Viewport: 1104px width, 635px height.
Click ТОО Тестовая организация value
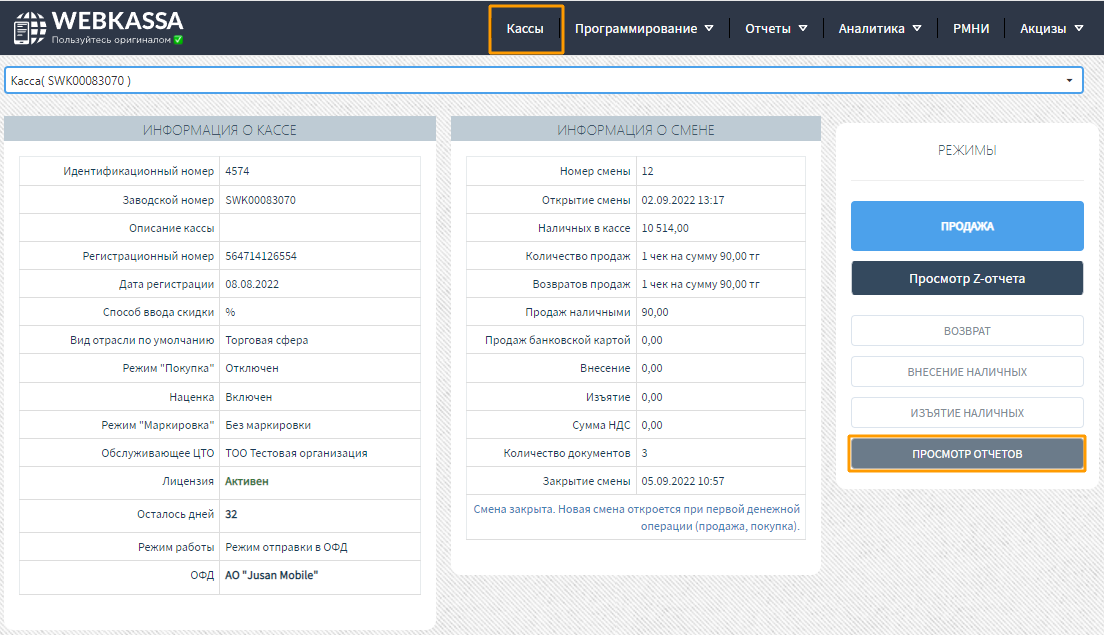pyautogui.click(x=296, y=453)
